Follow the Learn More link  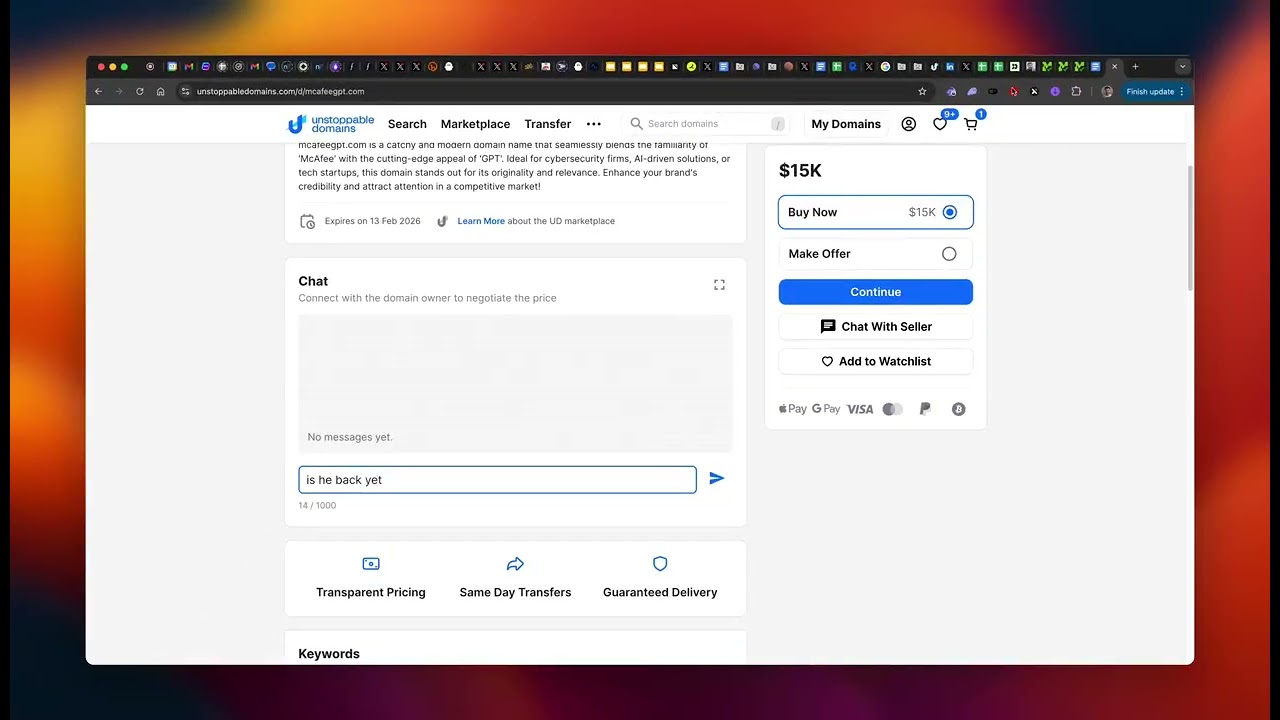click(x=481, y=221)
